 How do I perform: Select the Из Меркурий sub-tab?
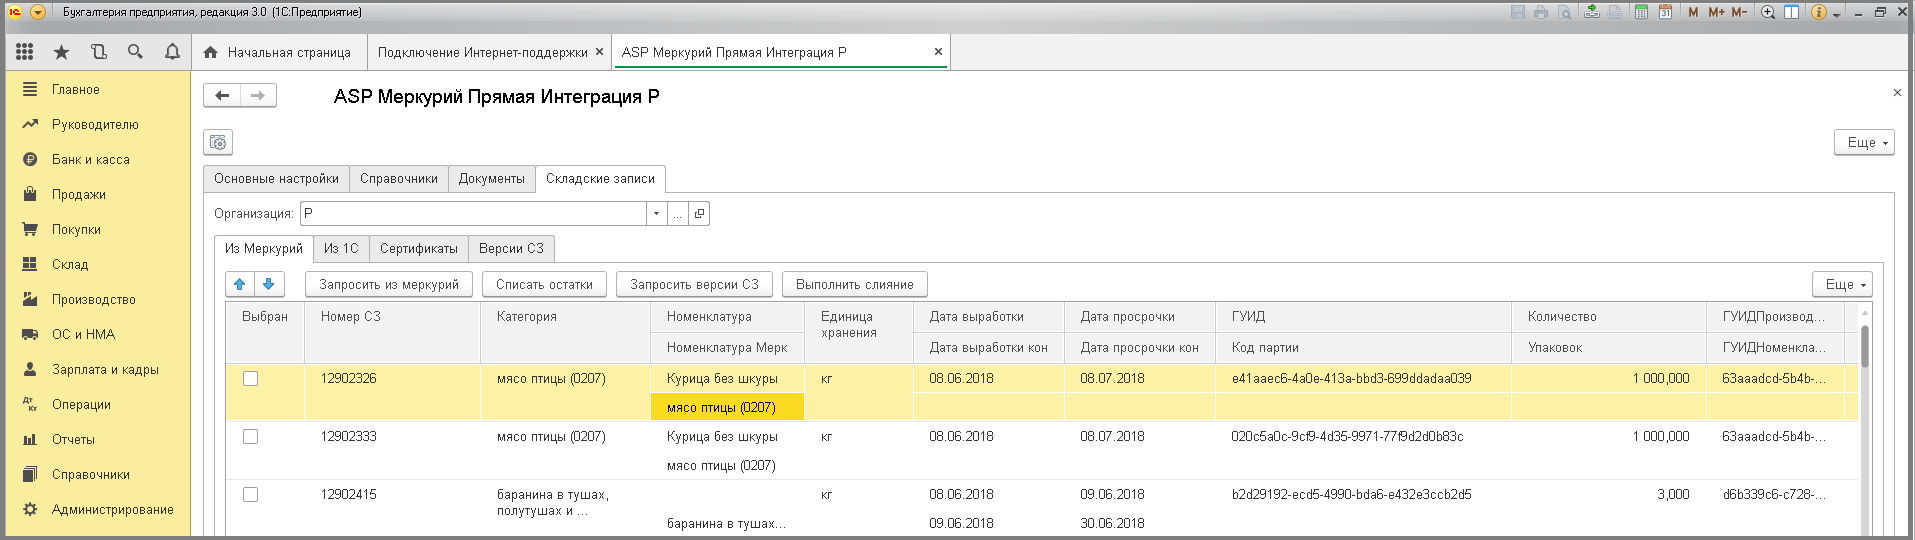coord(264,248)
